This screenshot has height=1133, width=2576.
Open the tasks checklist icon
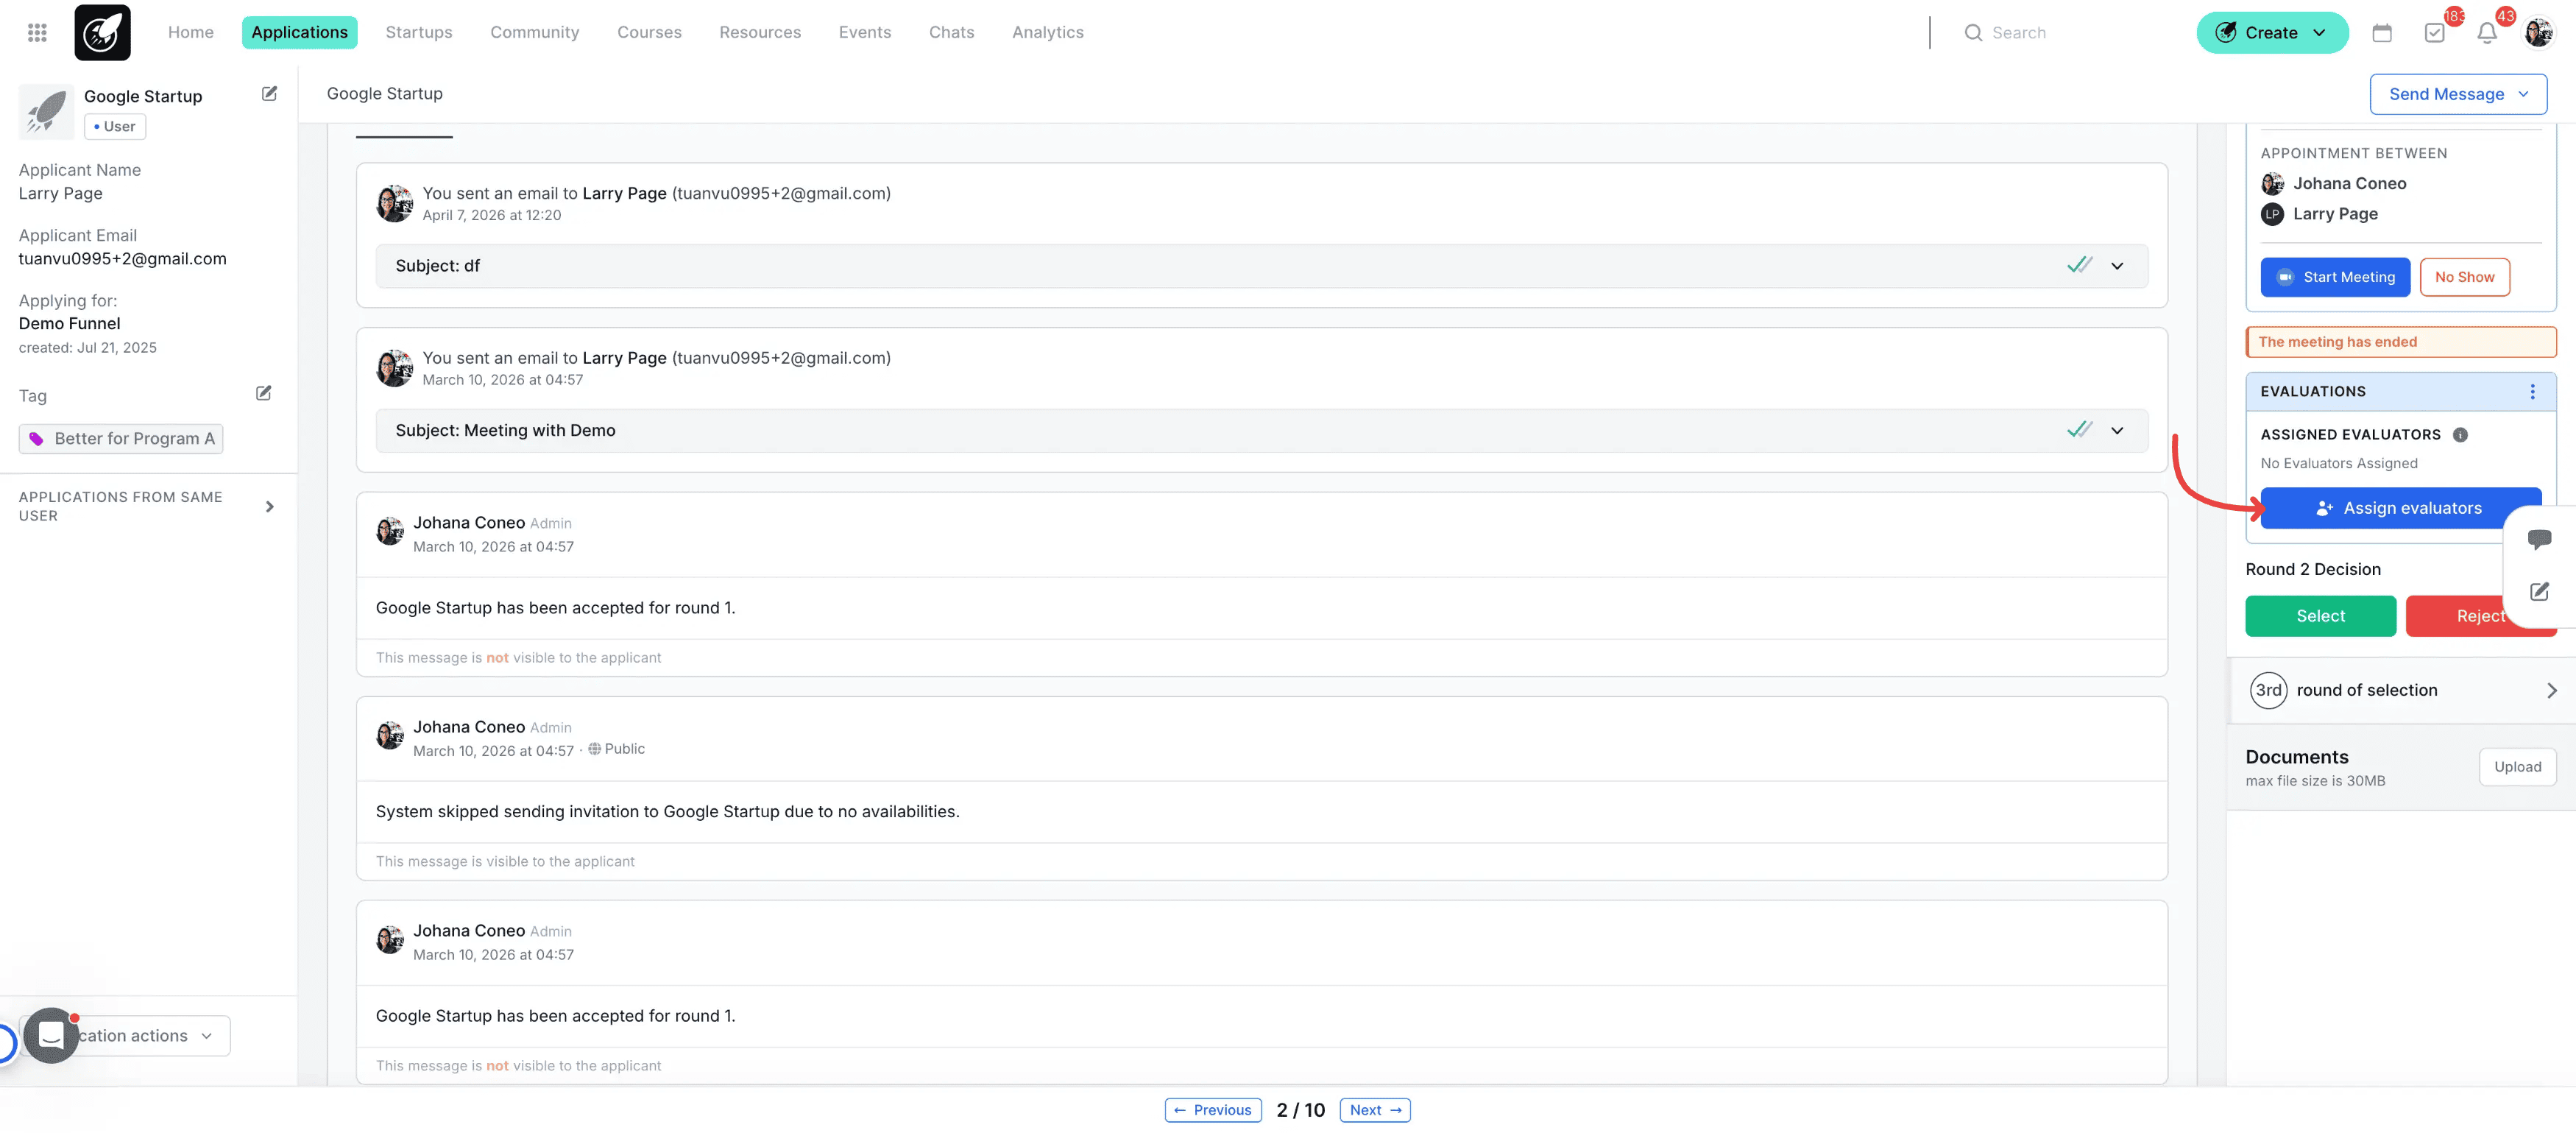pos(2435,33)
